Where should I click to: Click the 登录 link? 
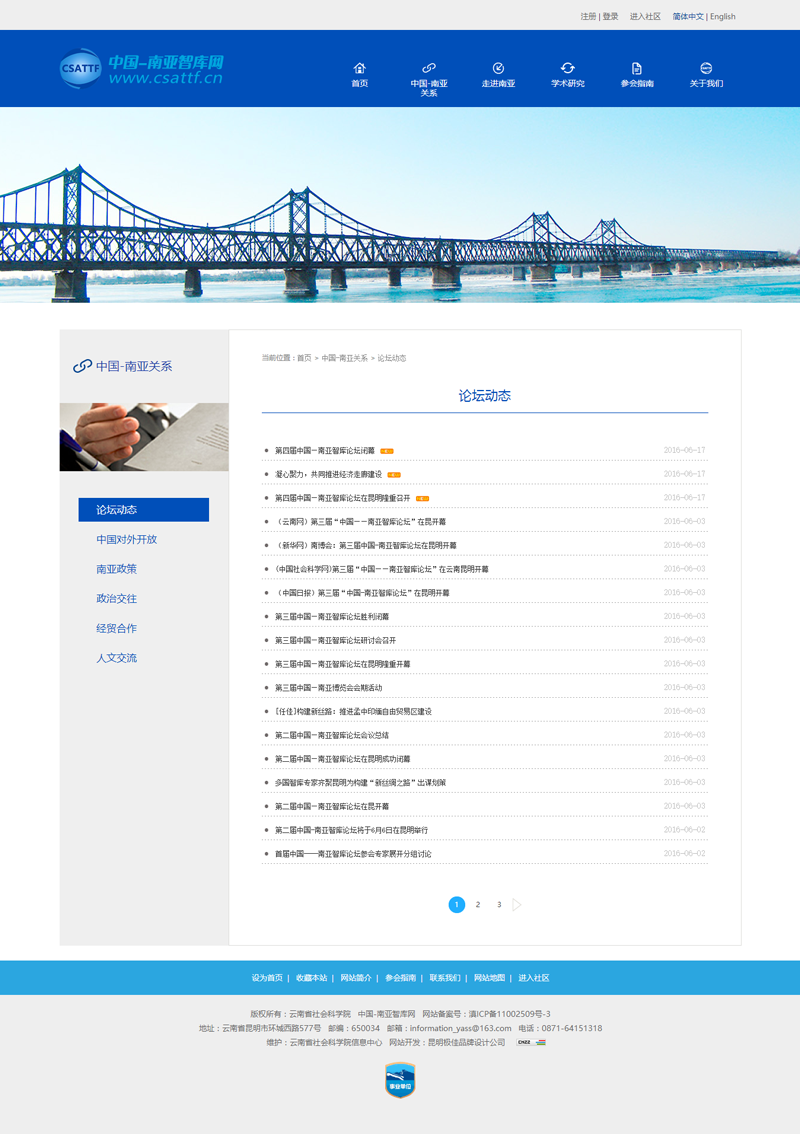tap(610, 17)
